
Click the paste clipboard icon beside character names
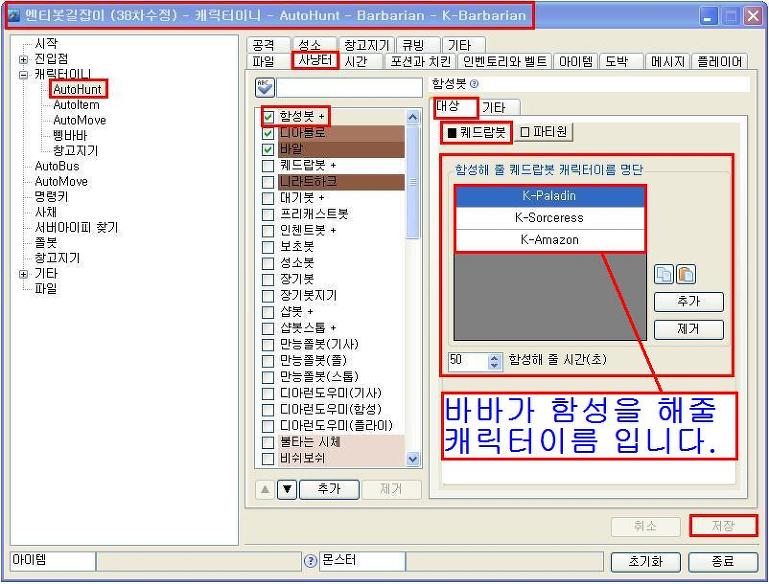686,274
